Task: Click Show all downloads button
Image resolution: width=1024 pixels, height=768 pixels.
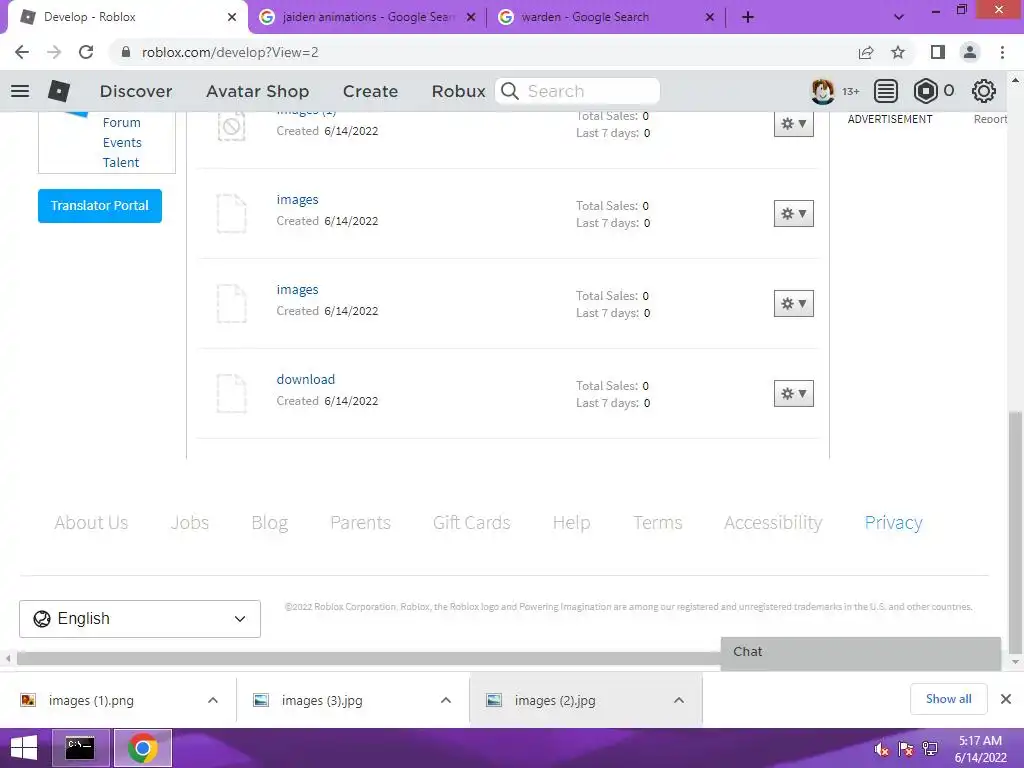Action: point(948,699)
